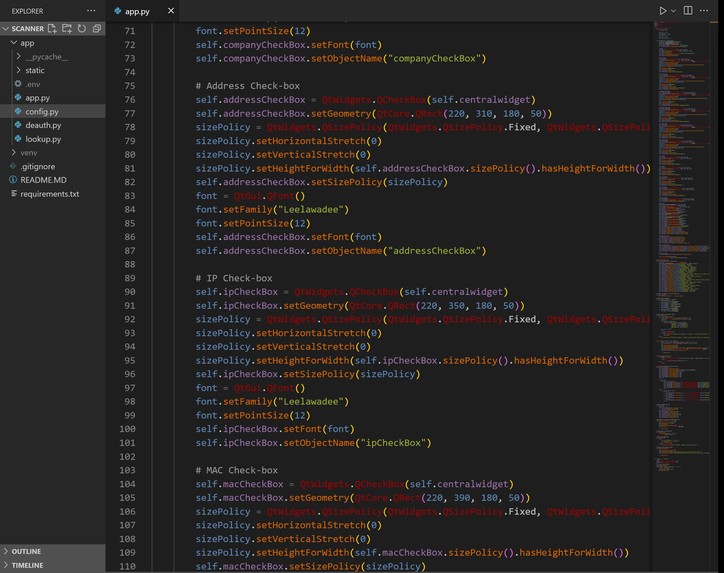Collapse all folders in Explorer
Image resolution: width=724 pixels, height=573 pixels.
pyautogui.click(x=96, y=29)
